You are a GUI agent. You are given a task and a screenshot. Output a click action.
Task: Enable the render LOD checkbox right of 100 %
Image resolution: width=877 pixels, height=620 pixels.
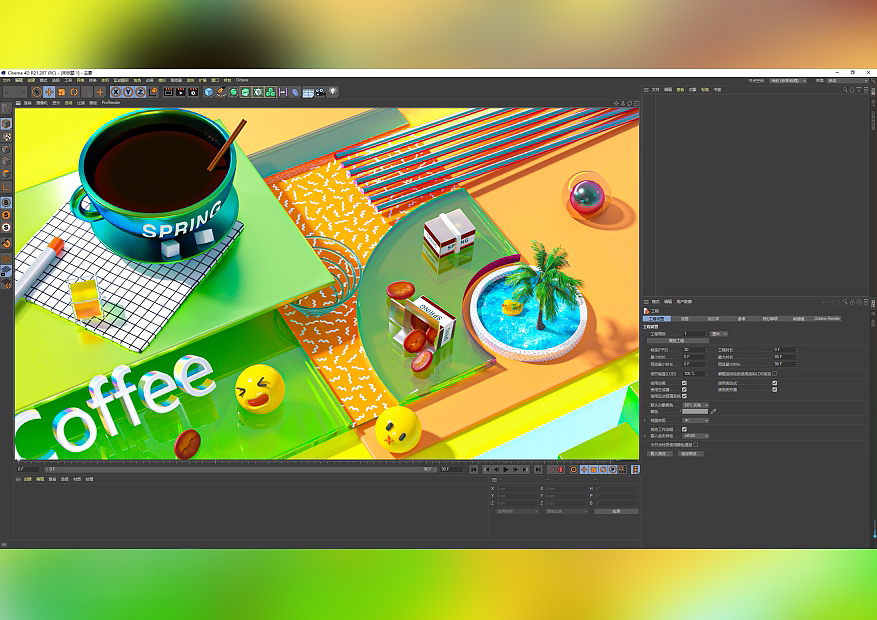coord(775,373)
